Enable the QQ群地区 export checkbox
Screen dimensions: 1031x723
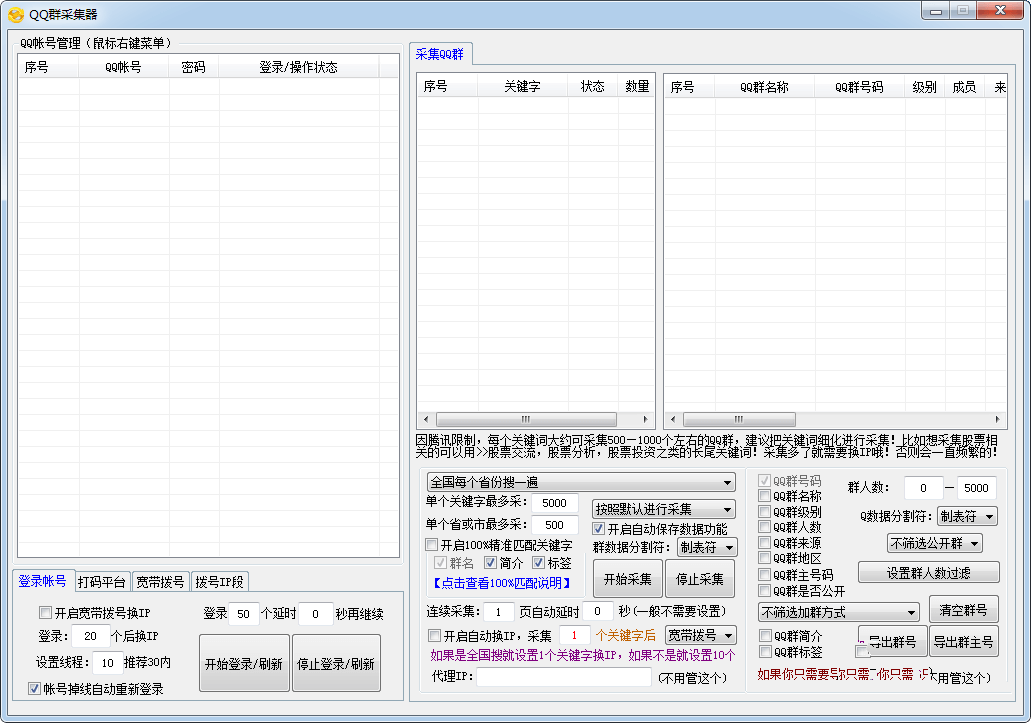click(x=764, y=558)
